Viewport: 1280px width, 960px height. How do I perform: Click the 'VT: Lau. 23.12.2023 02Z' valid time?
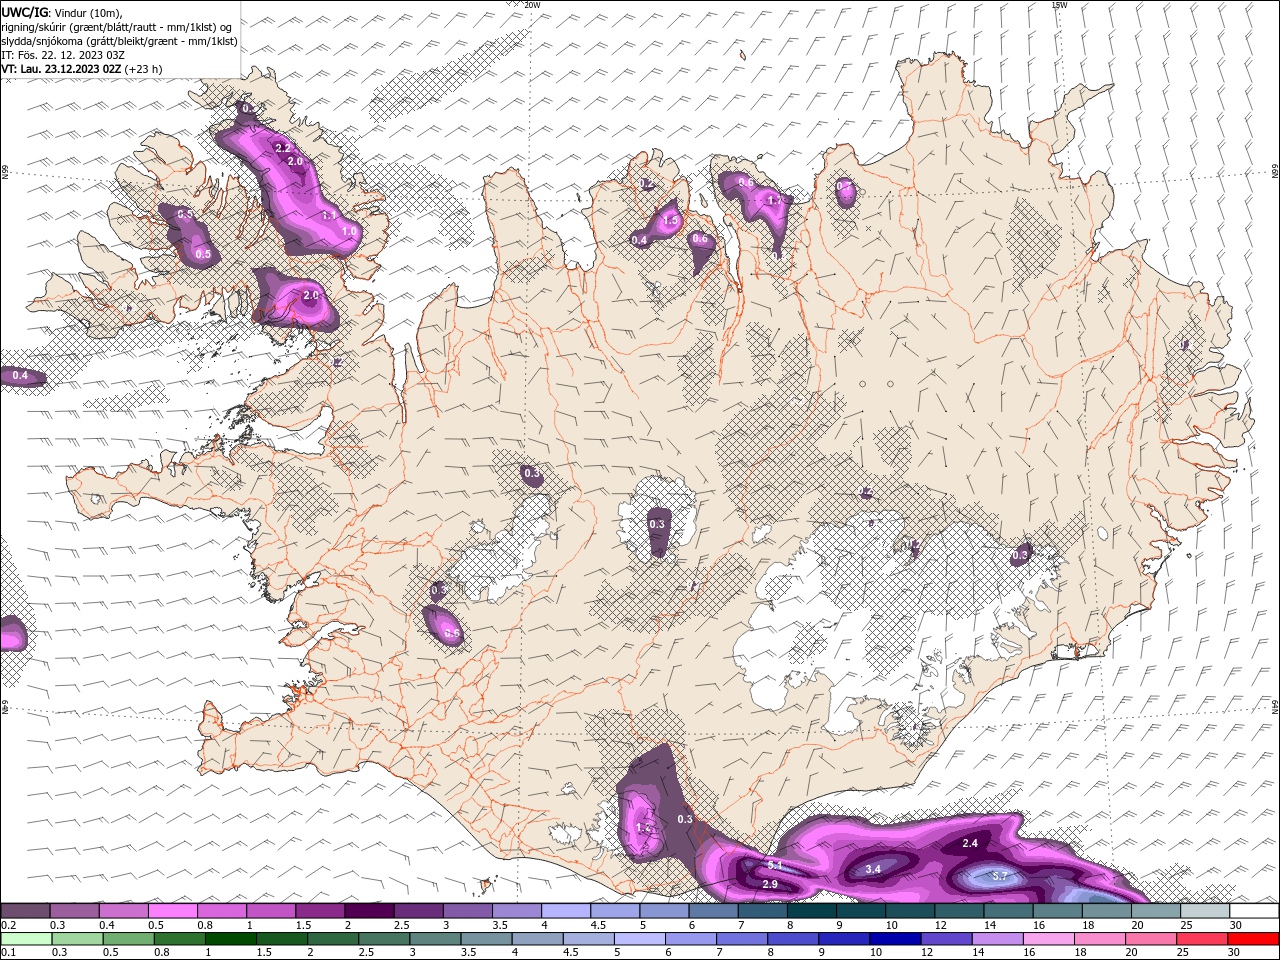[x=61, y=69]
